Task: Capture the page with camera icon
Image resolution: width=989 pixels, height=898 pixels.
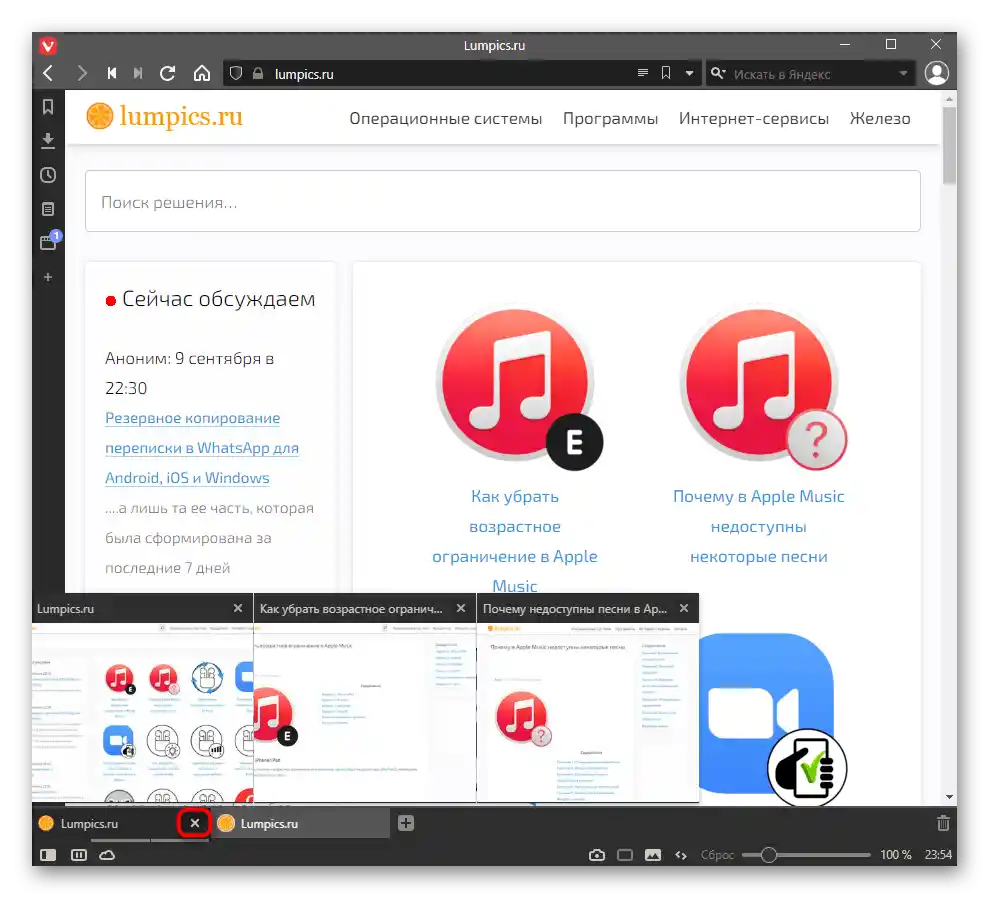Action: [597, 855]
